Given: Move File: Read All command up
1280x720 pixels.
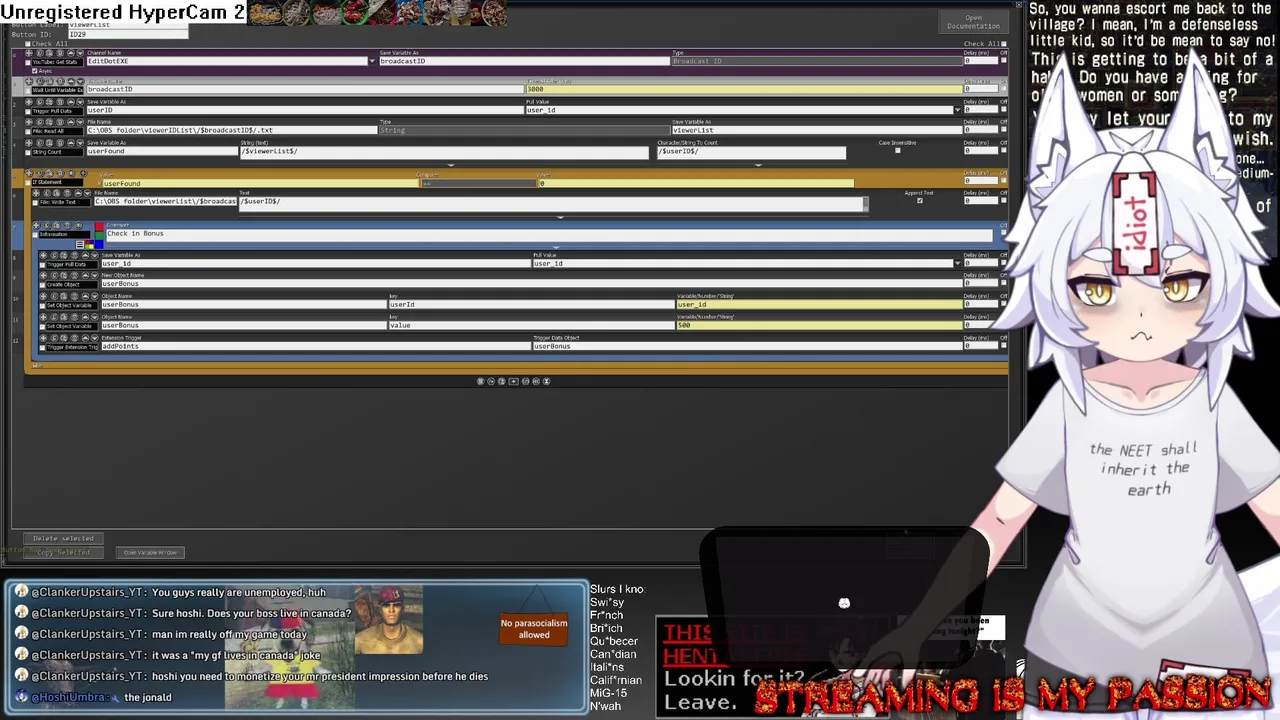Looking at the screenshot, I should (x=71, y=121).
